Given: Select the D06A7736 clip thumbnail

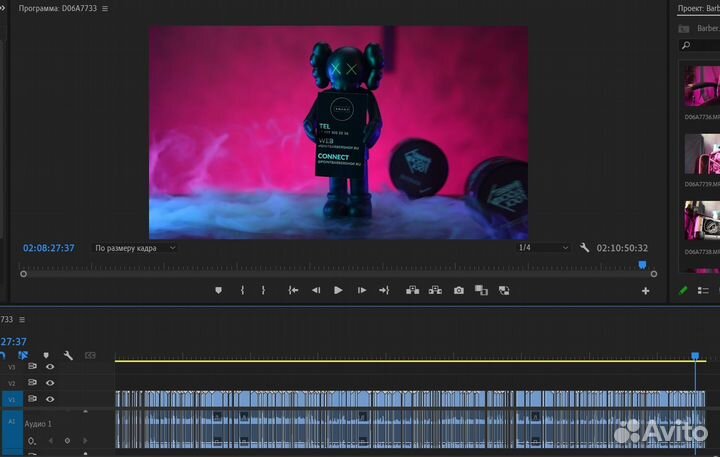Looking at the screenshot, I should (x=699, y=86).
